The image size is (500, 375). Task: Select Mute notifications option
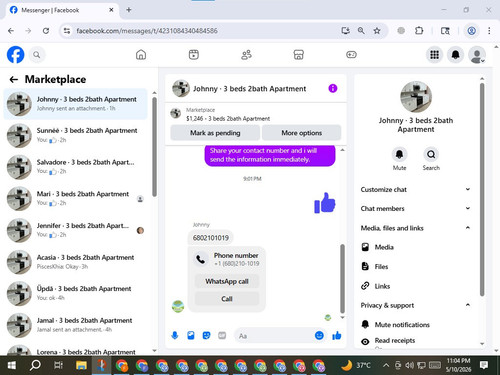[x=415, y=324]
